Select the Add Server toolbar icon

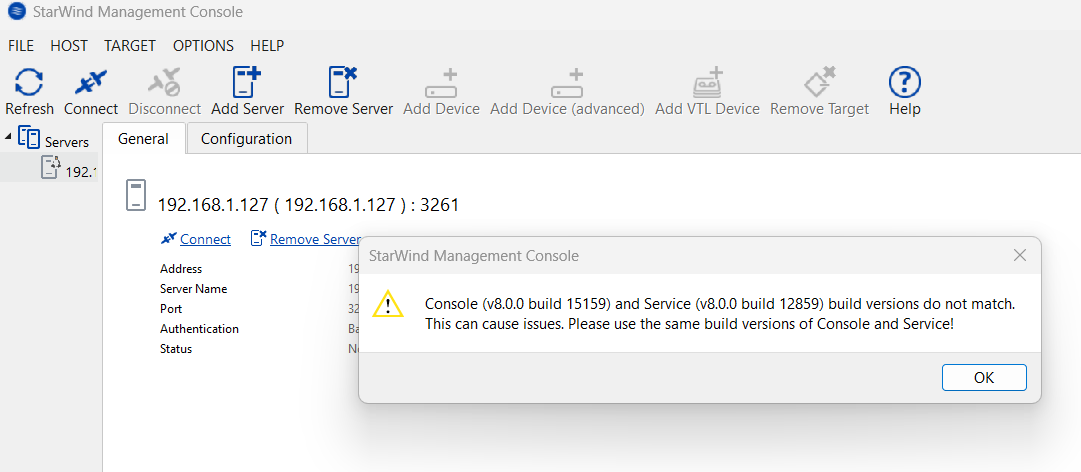tap(247, 83)
